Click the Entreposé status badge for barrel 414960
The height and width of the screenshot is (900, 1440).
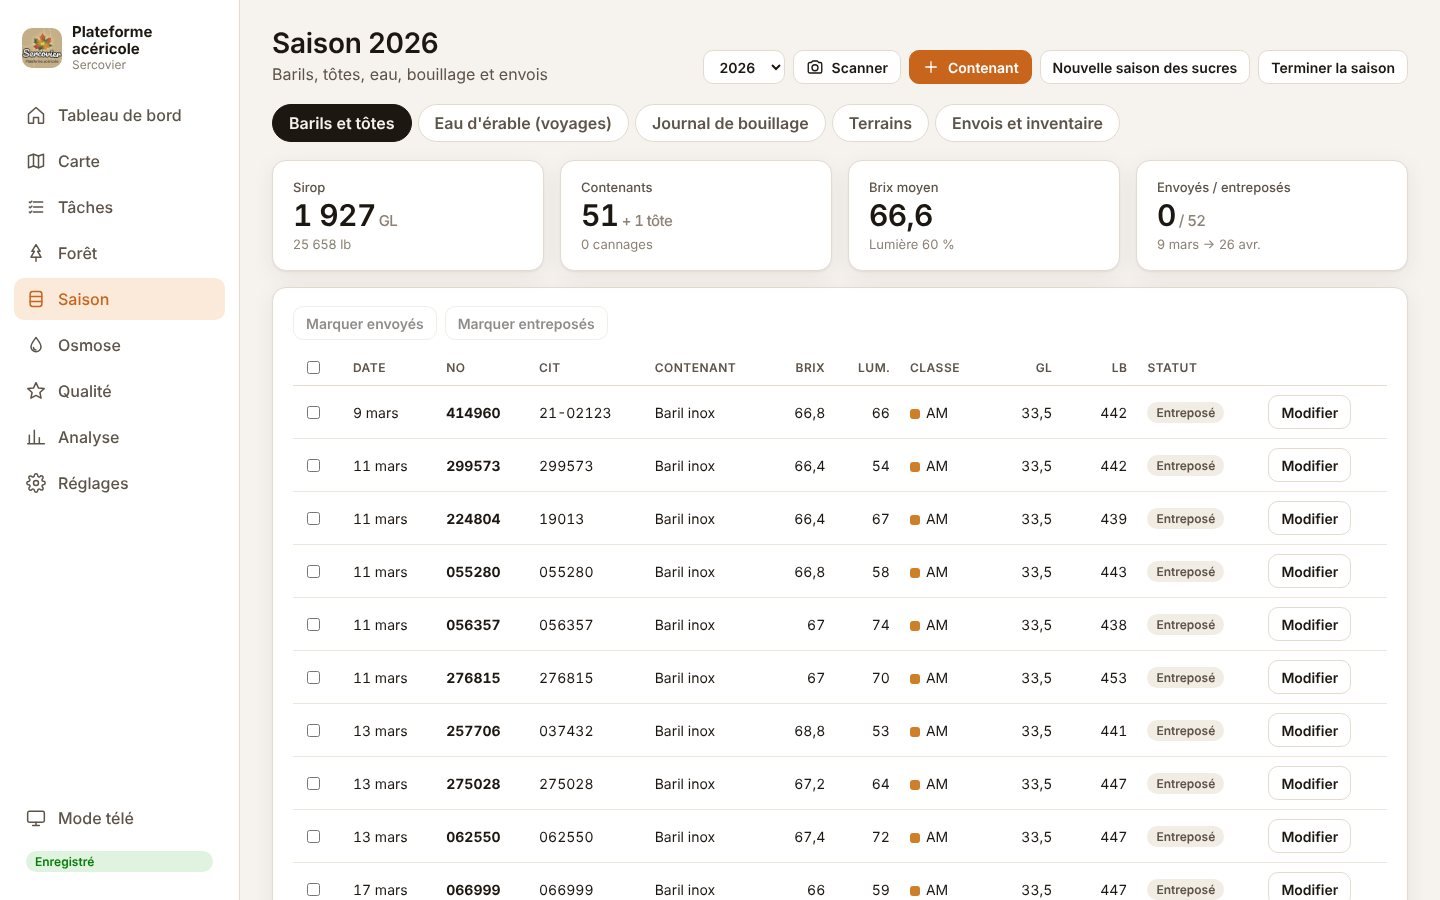tap(1186, 412)
